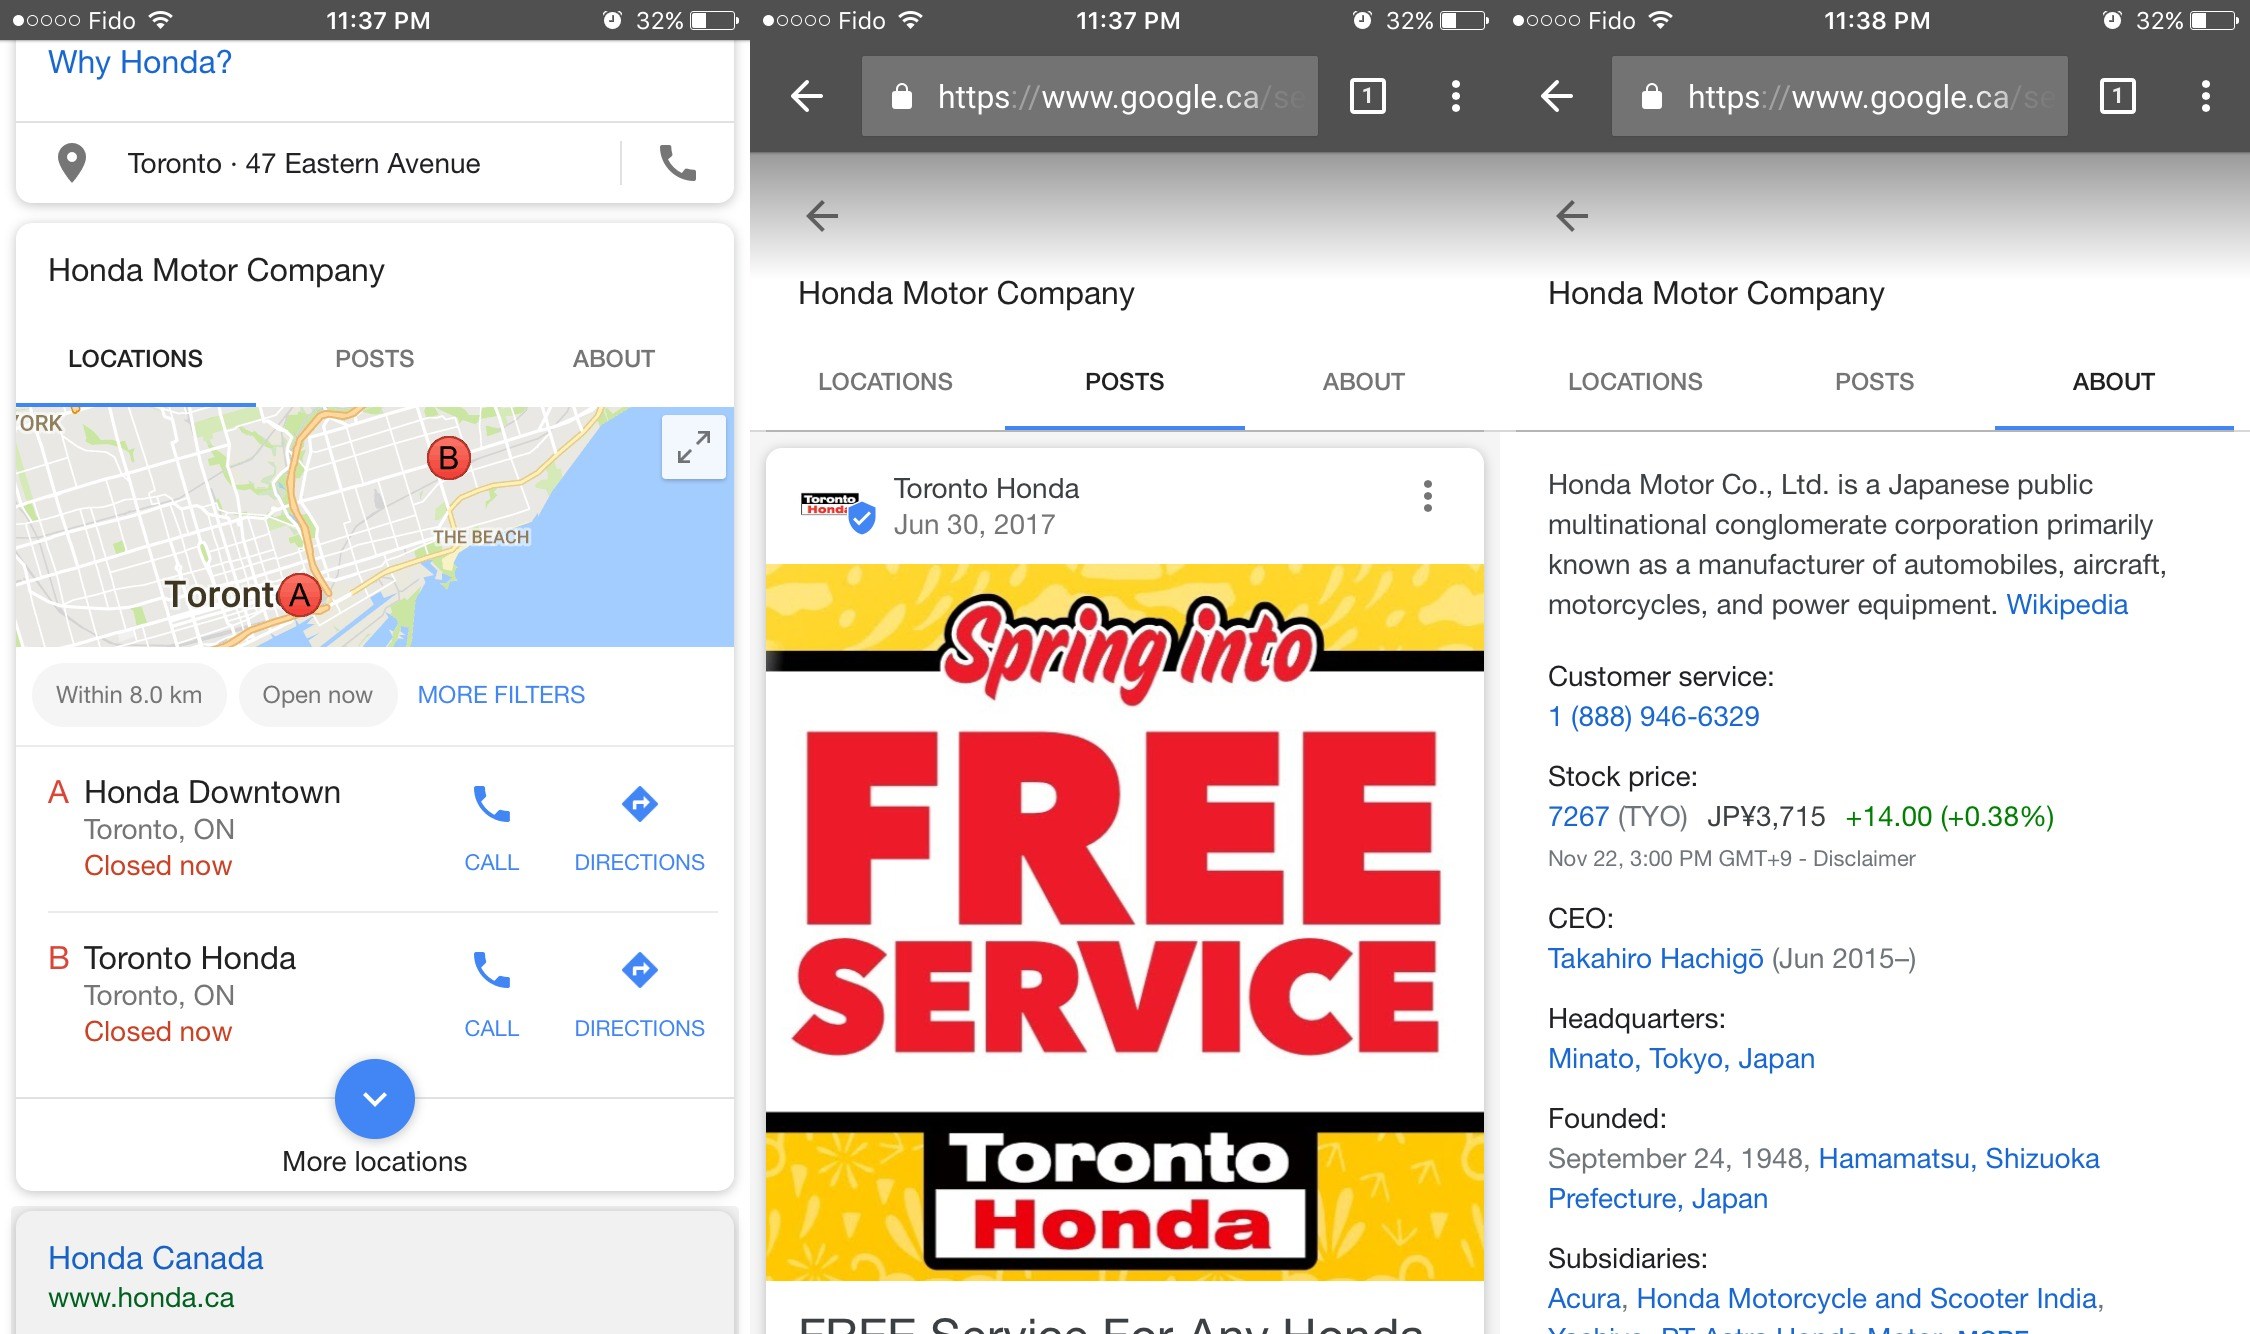
Task: Toggle the Open now filter chip
Action: tap(317, 695)
